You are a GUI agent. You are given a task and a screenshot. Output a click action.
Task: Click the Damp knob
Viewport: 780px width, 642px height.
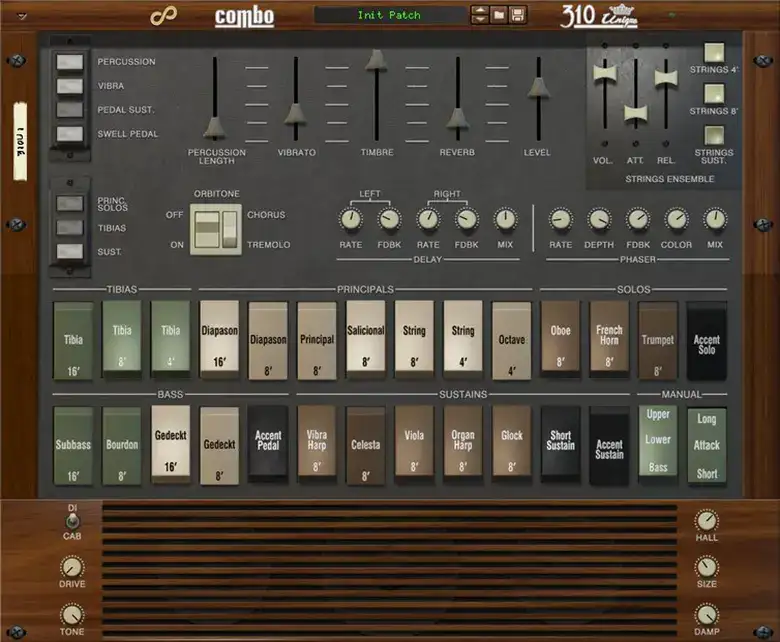(706, 615)
